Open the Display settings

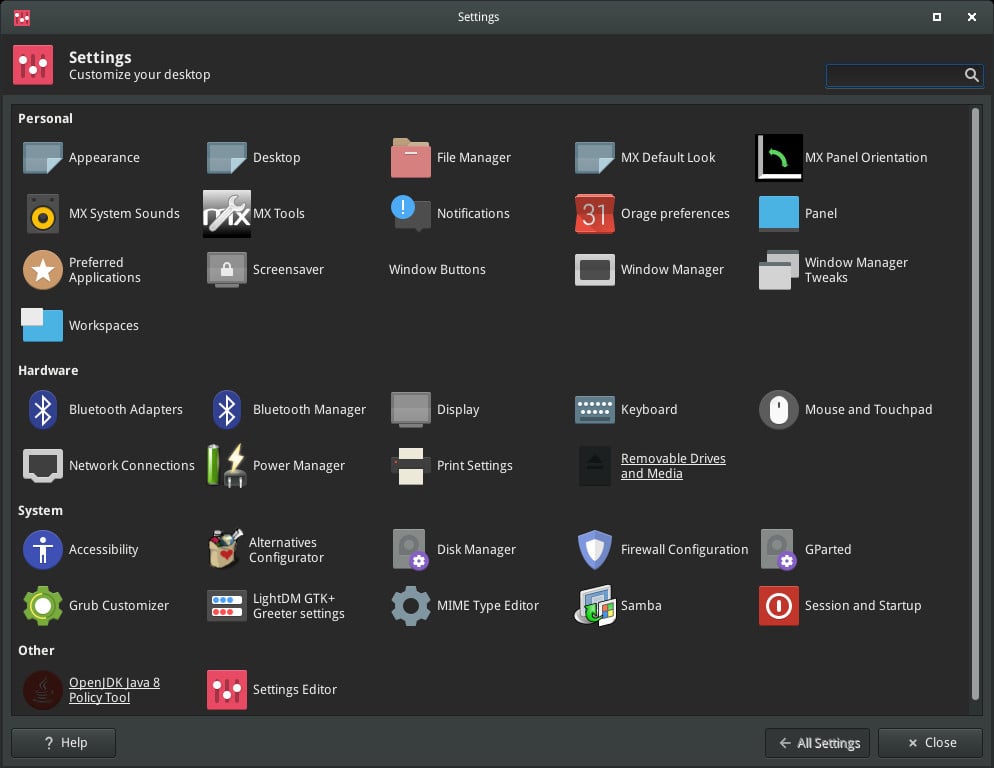(x=457, y=409)
